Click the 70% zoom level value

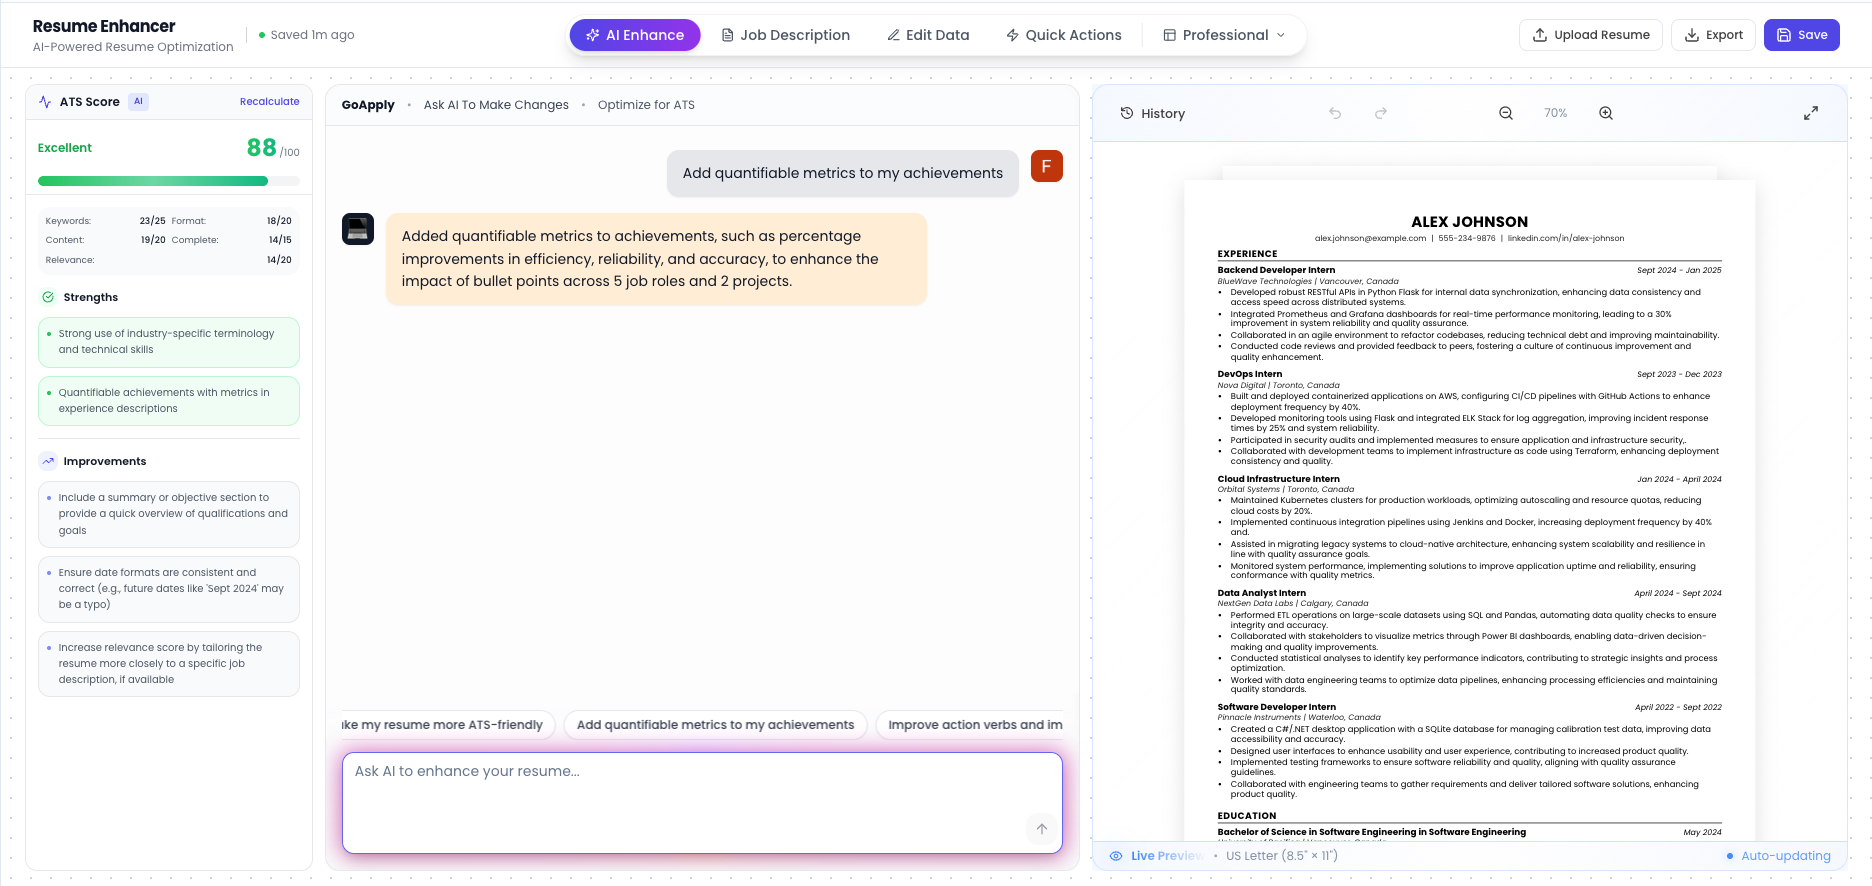tap(1555, 113)
